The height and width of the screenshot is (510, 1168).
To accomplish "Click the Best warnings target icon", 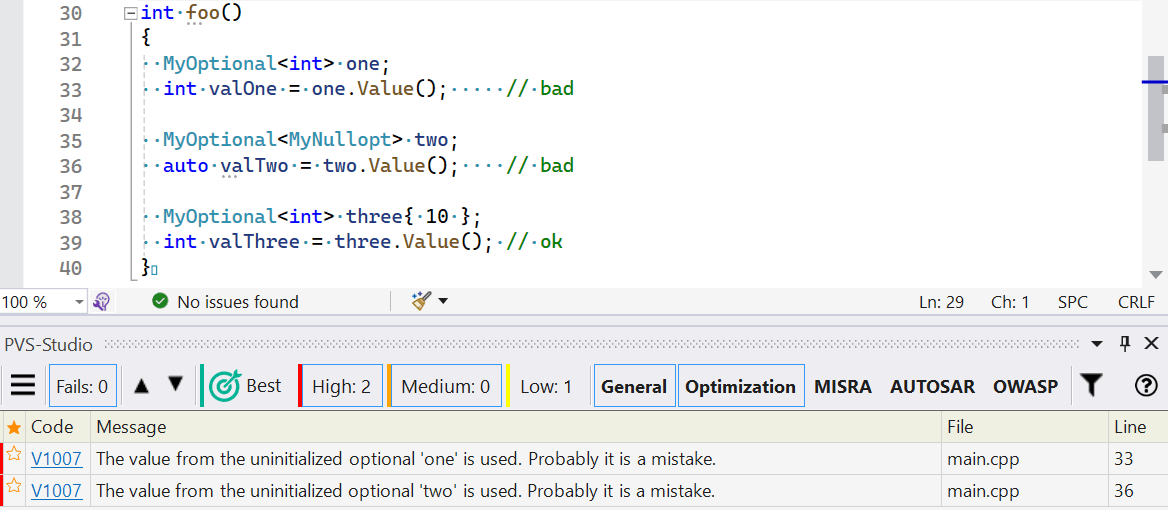I will 227,386.
